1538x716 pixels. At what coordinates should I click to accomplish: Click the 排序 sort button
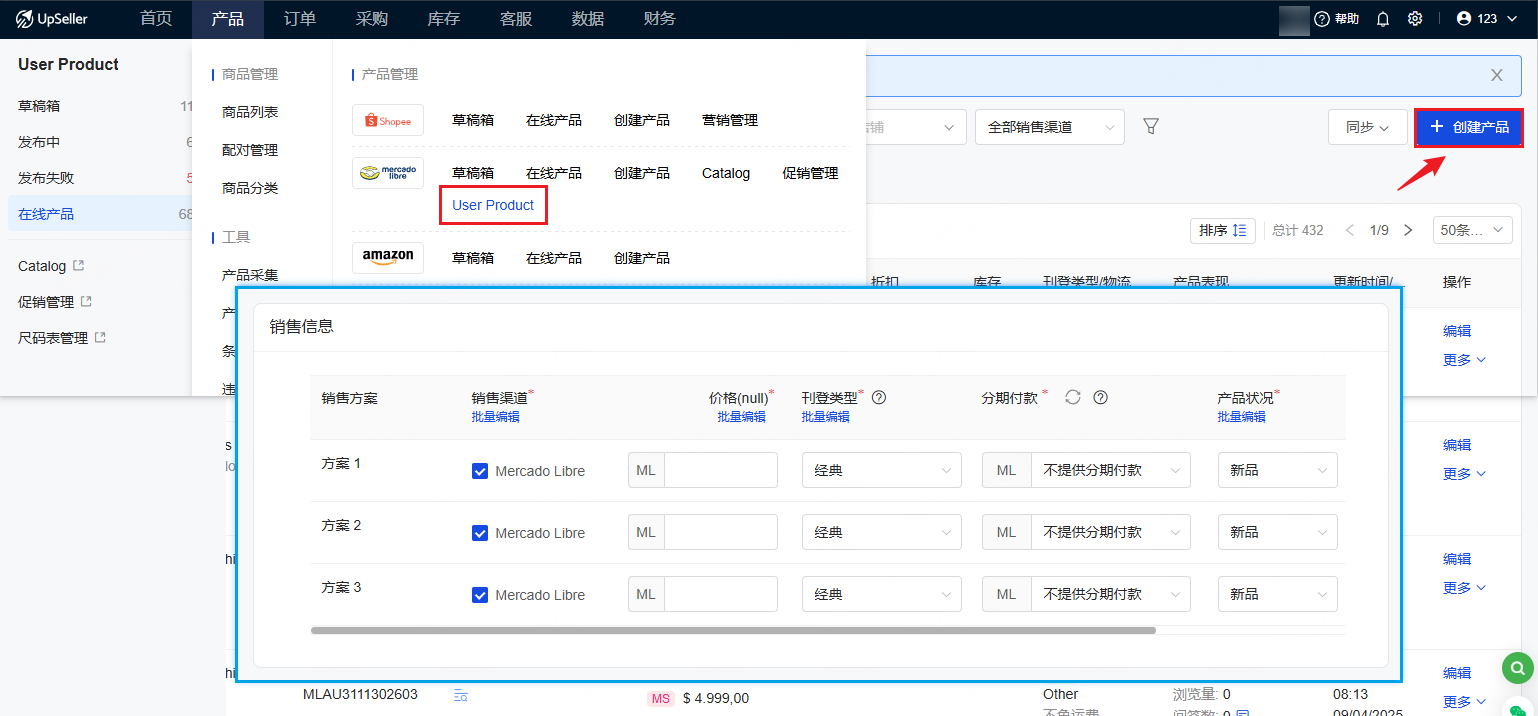tap(1222, 230)
